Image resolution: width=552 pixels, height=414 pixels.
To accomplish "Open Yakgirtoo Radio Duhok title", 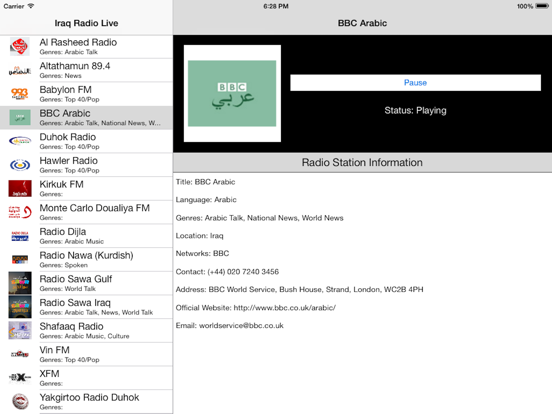I will tap(89, 397).
